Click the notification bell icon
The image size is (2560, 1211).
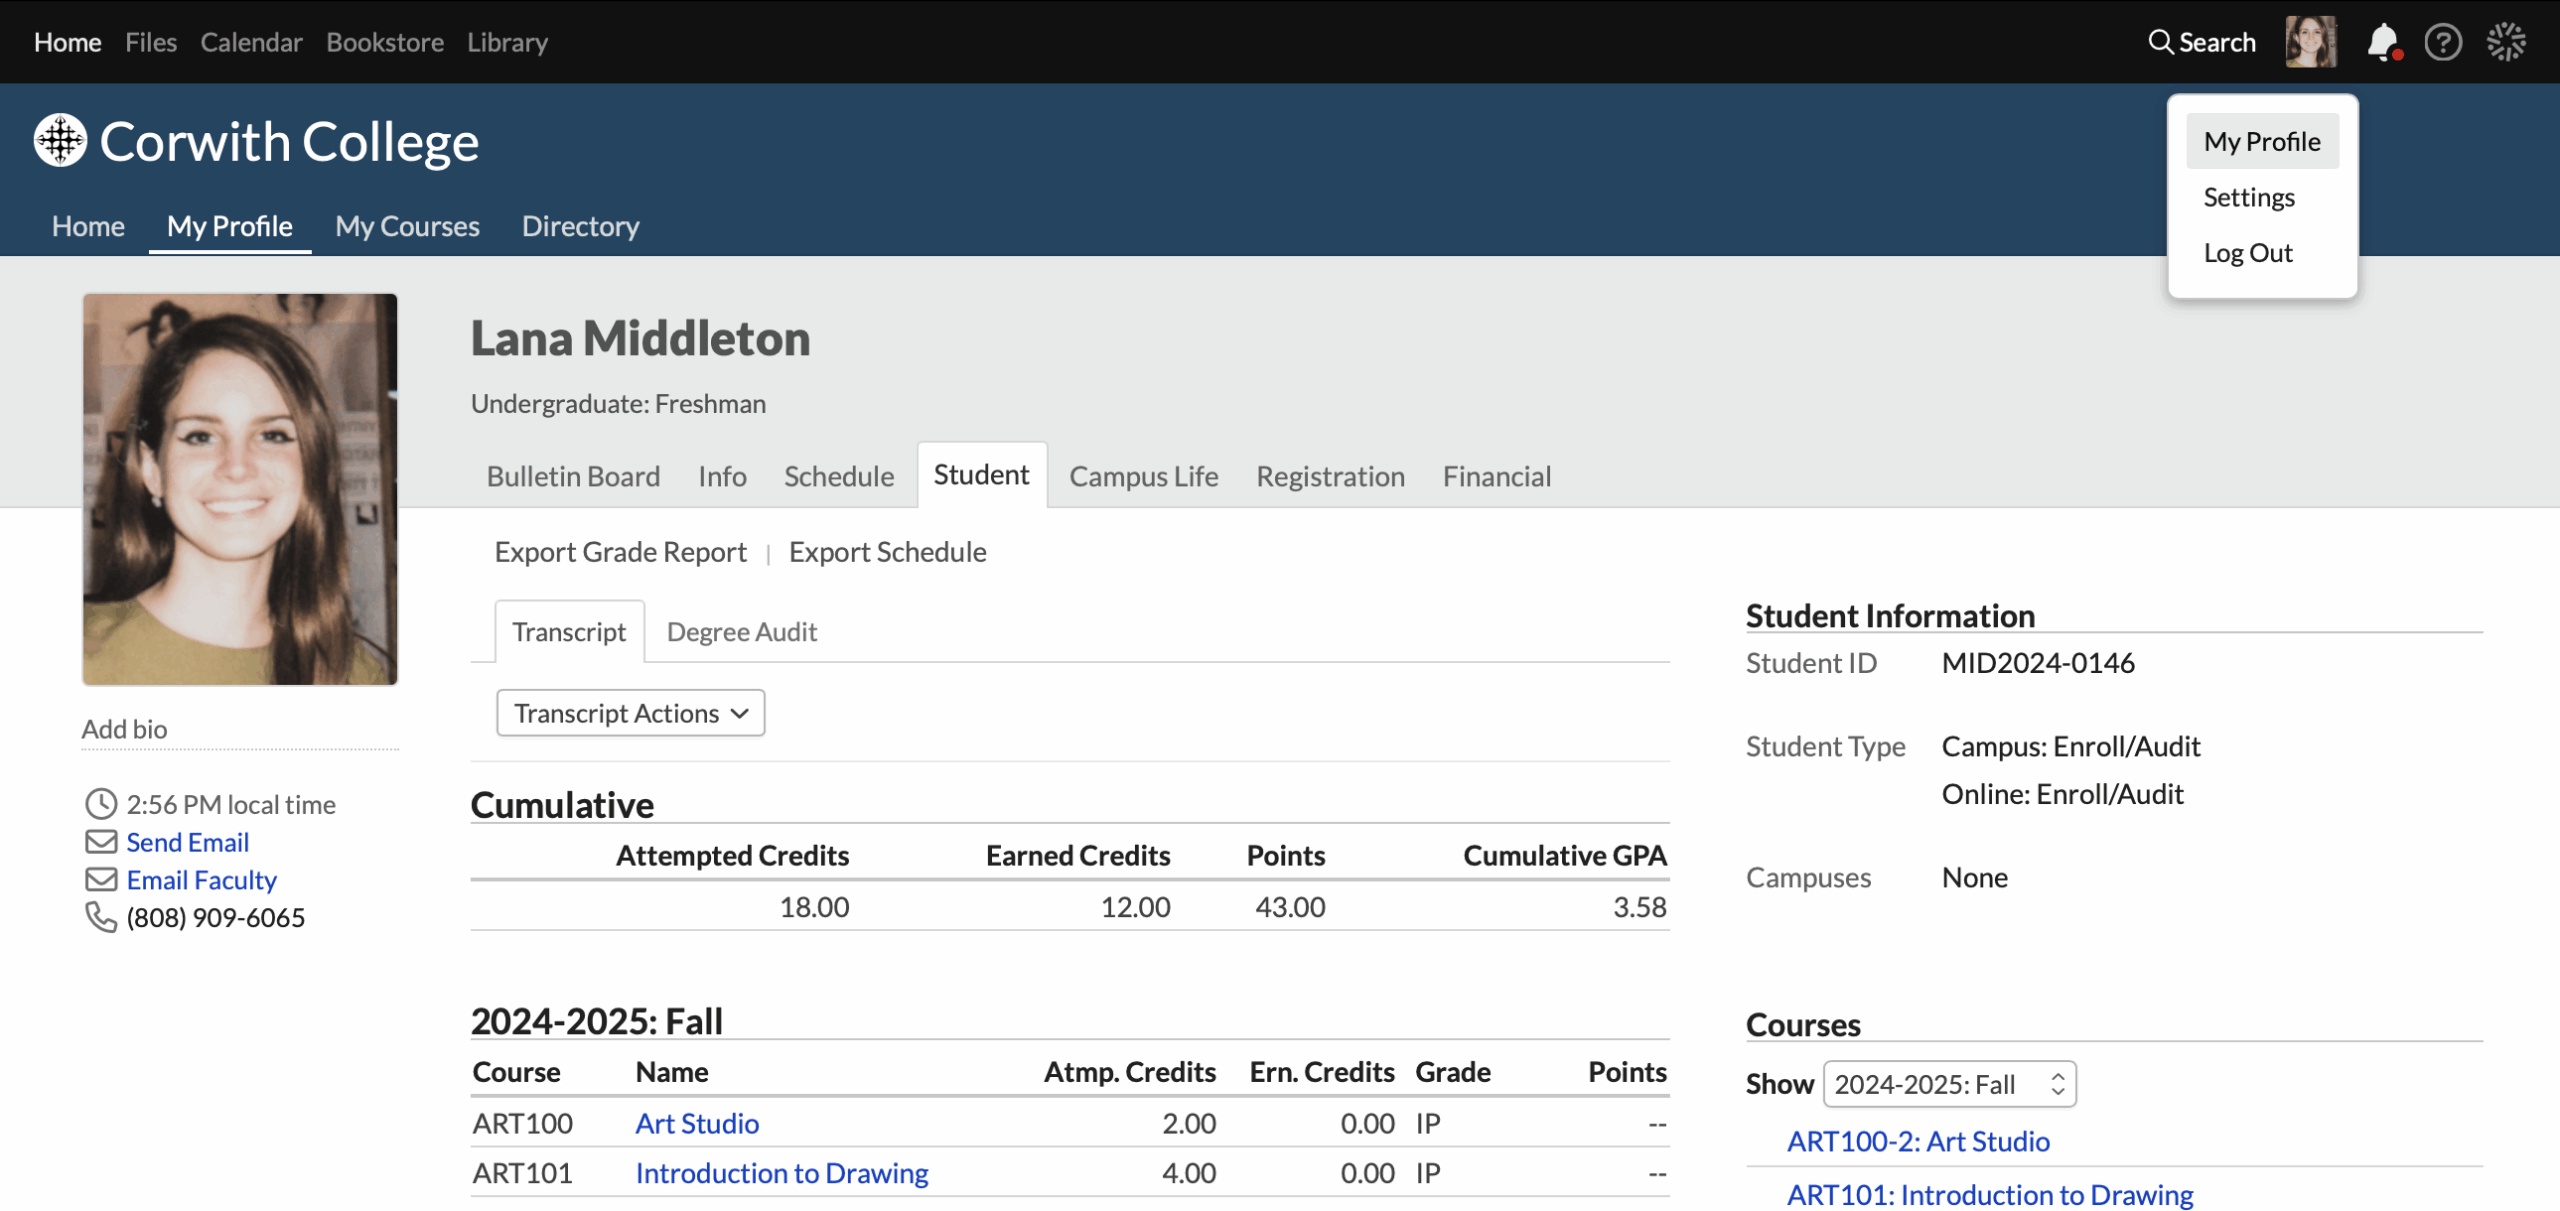click(x=2382, y=42)
